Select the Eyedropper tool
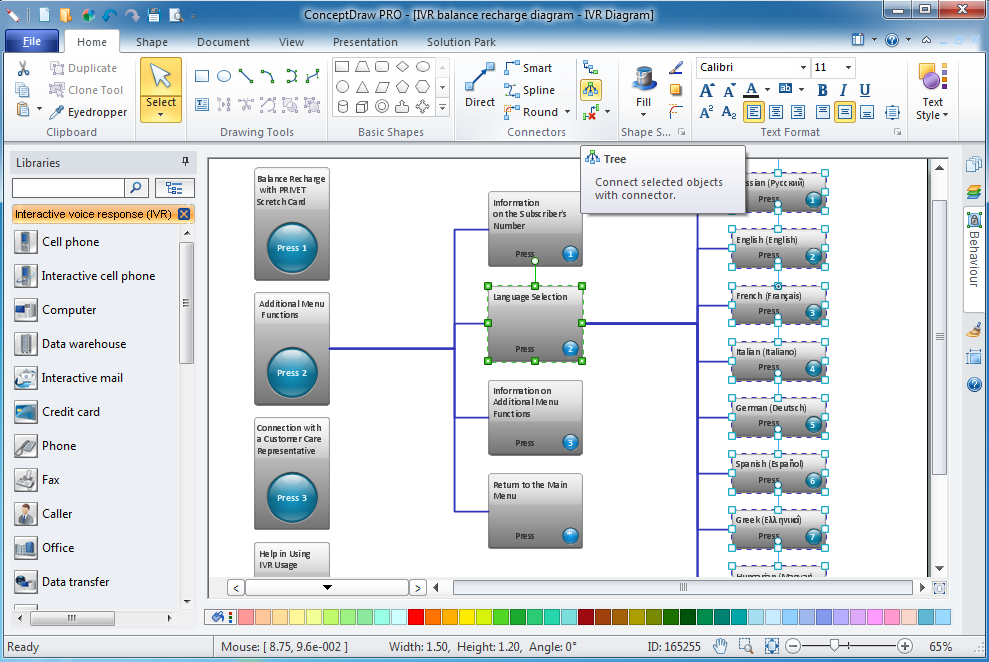This screenshot has width=989, height=662. point(89,112)
